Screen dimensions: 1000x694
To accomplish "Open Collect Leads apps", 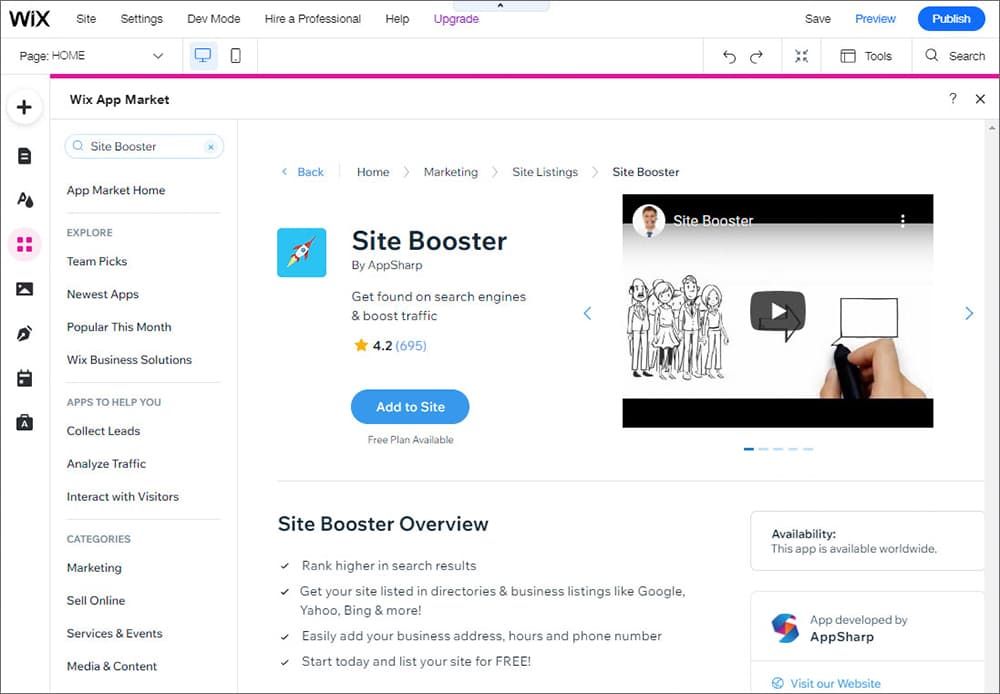I will (103, 431).
